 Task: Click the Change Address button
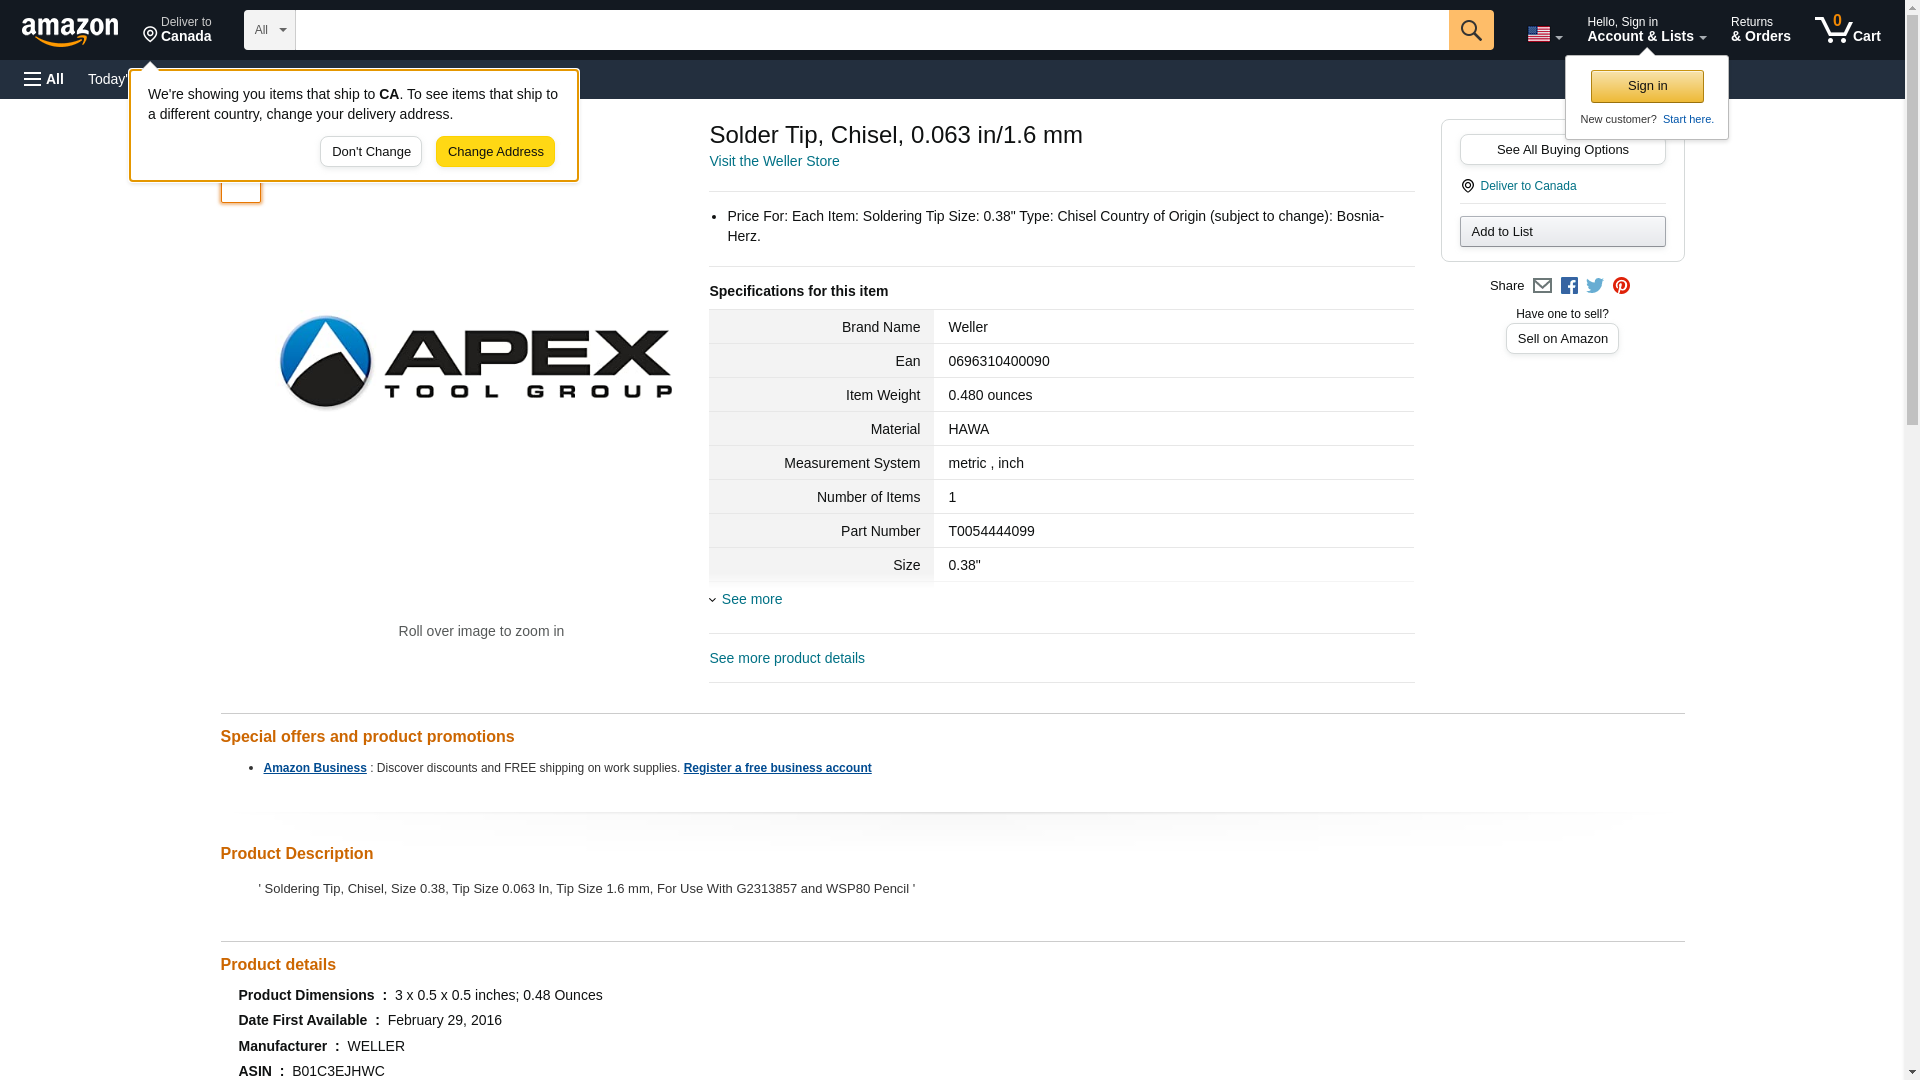(495, 152)
